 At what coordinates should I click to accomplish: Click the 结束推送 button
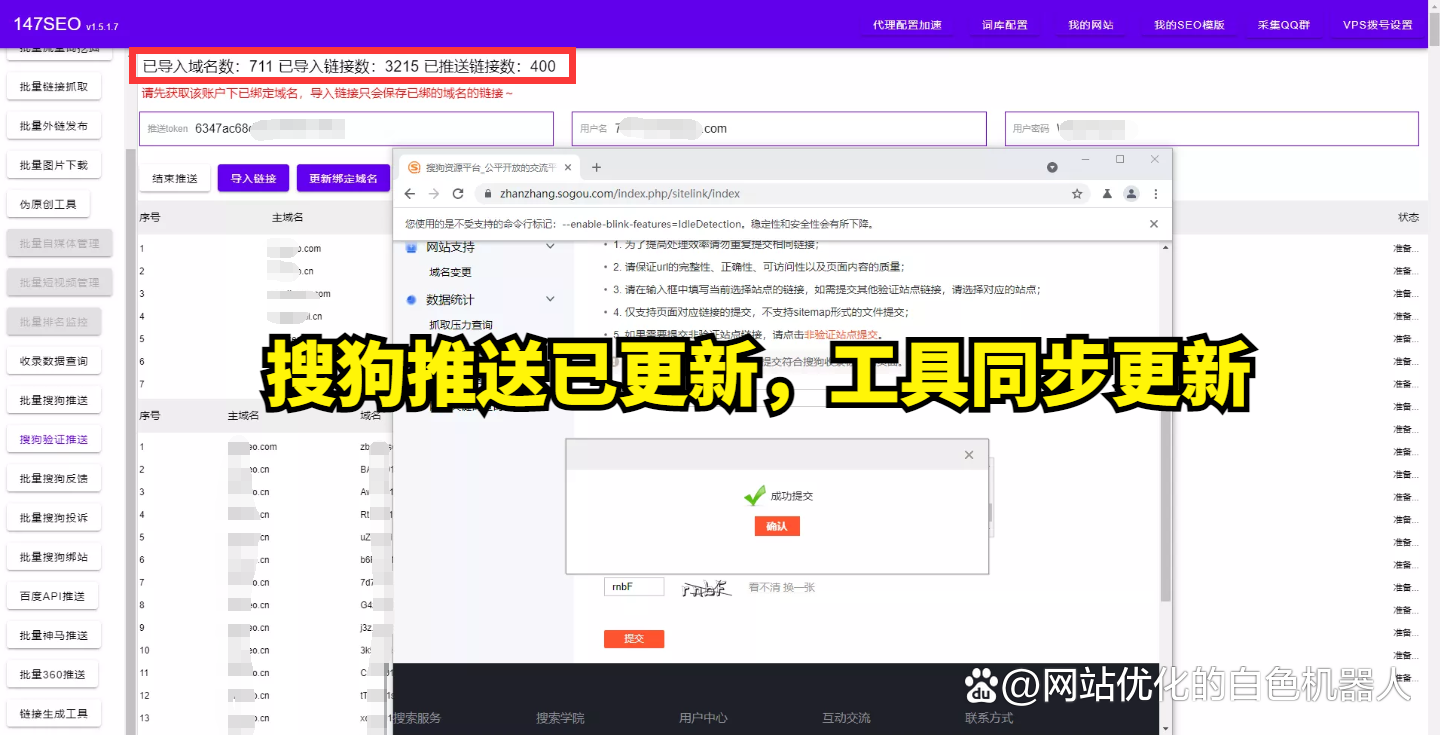point(174,178)
